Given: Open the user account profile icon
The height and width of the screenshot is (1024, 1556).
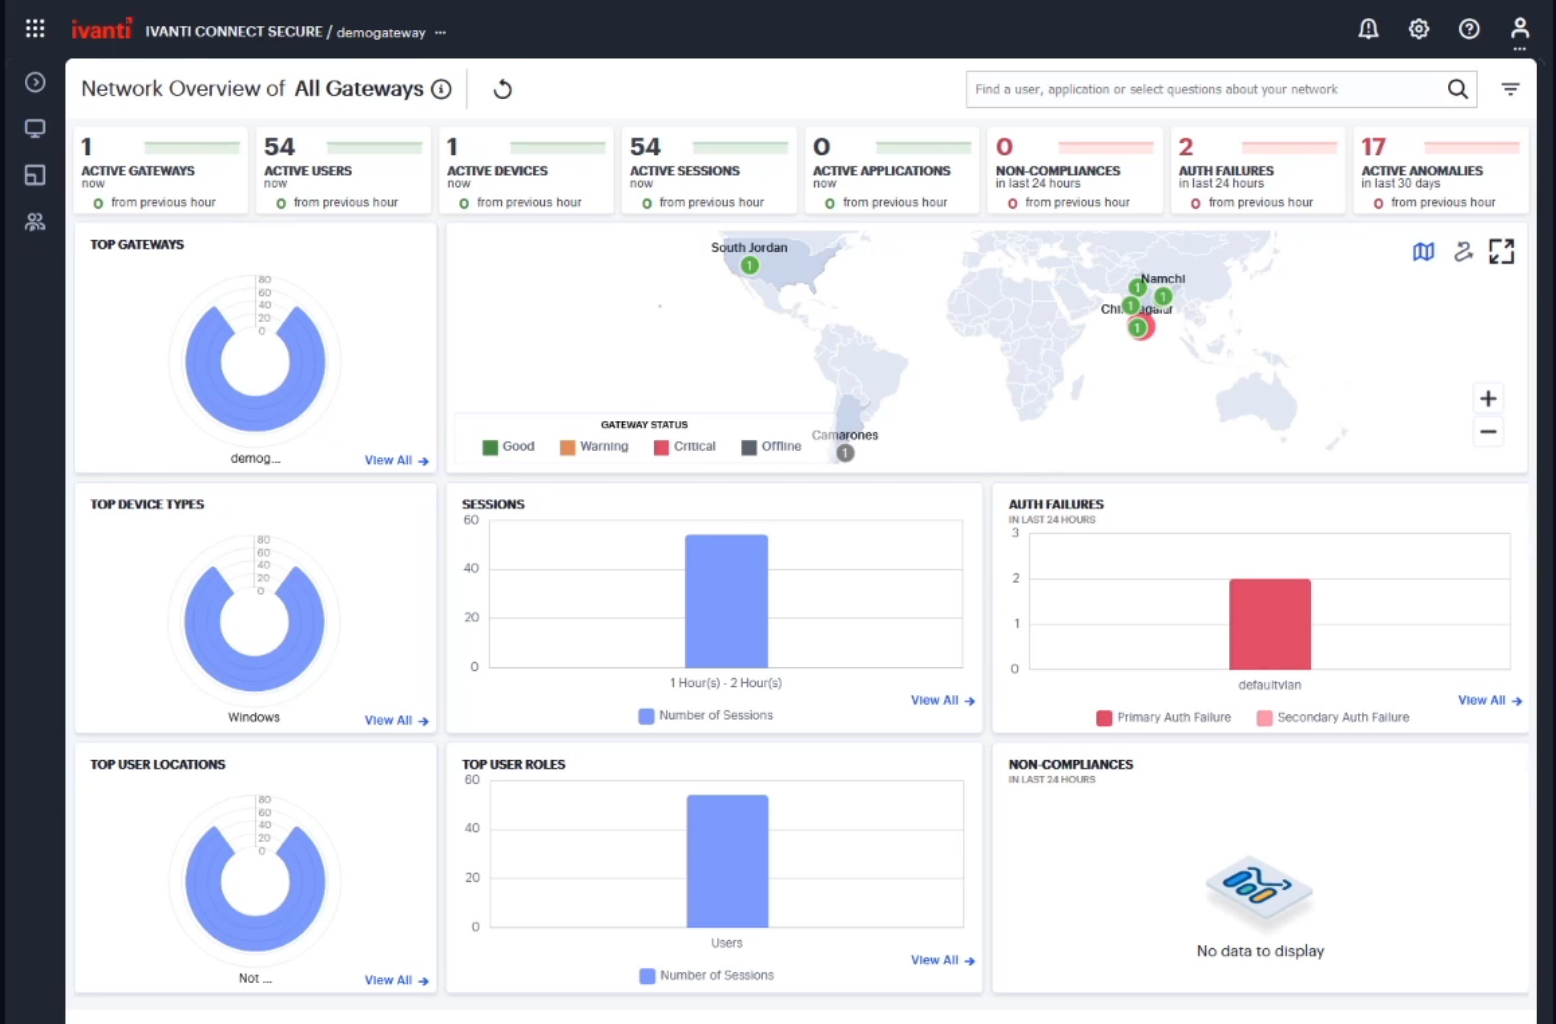Looking at the screenshot, I should (x=1519, y=29).
